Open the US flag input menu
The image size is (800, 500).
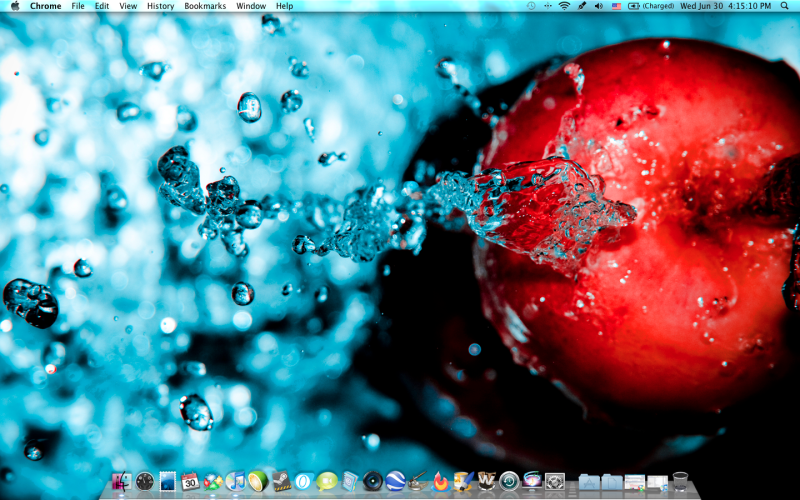(x=616, y=6)
